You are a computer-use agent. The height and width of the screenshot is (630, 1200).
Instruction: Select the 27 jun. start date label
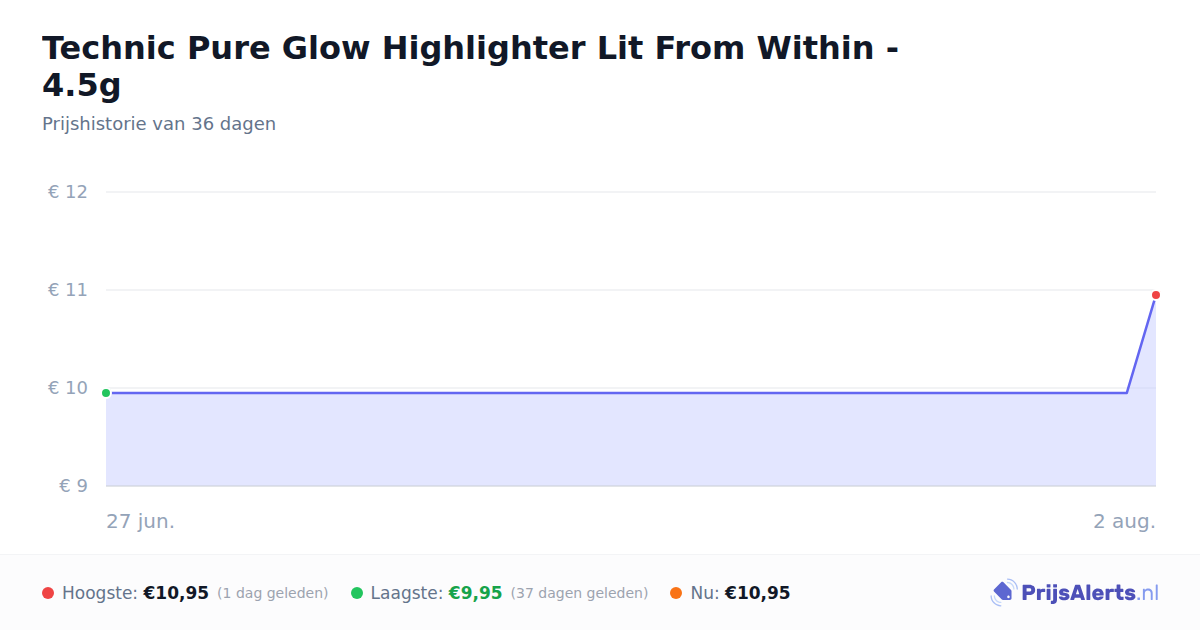[x=141, y=522]
